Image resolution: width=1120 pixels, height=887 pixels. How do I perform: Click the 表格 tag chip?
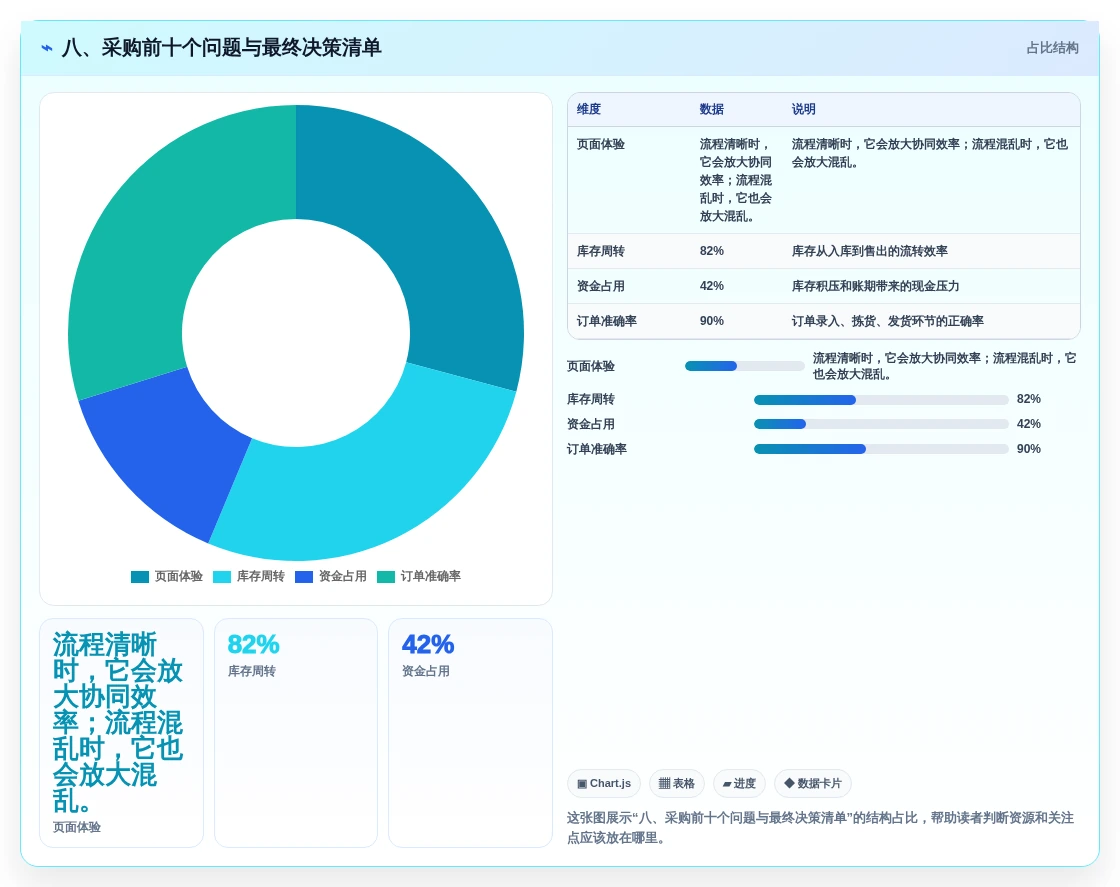[676, 783]
